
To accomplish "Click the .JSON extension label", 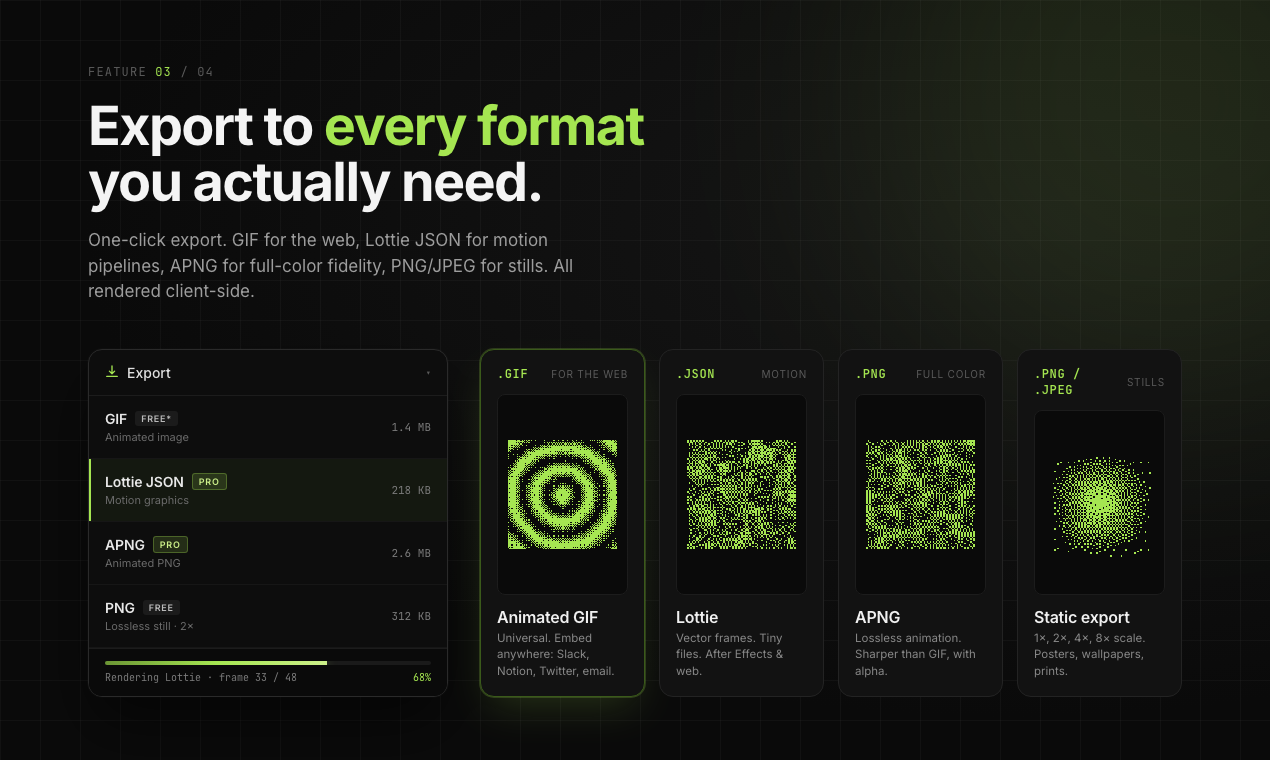I will pos(696,374).
